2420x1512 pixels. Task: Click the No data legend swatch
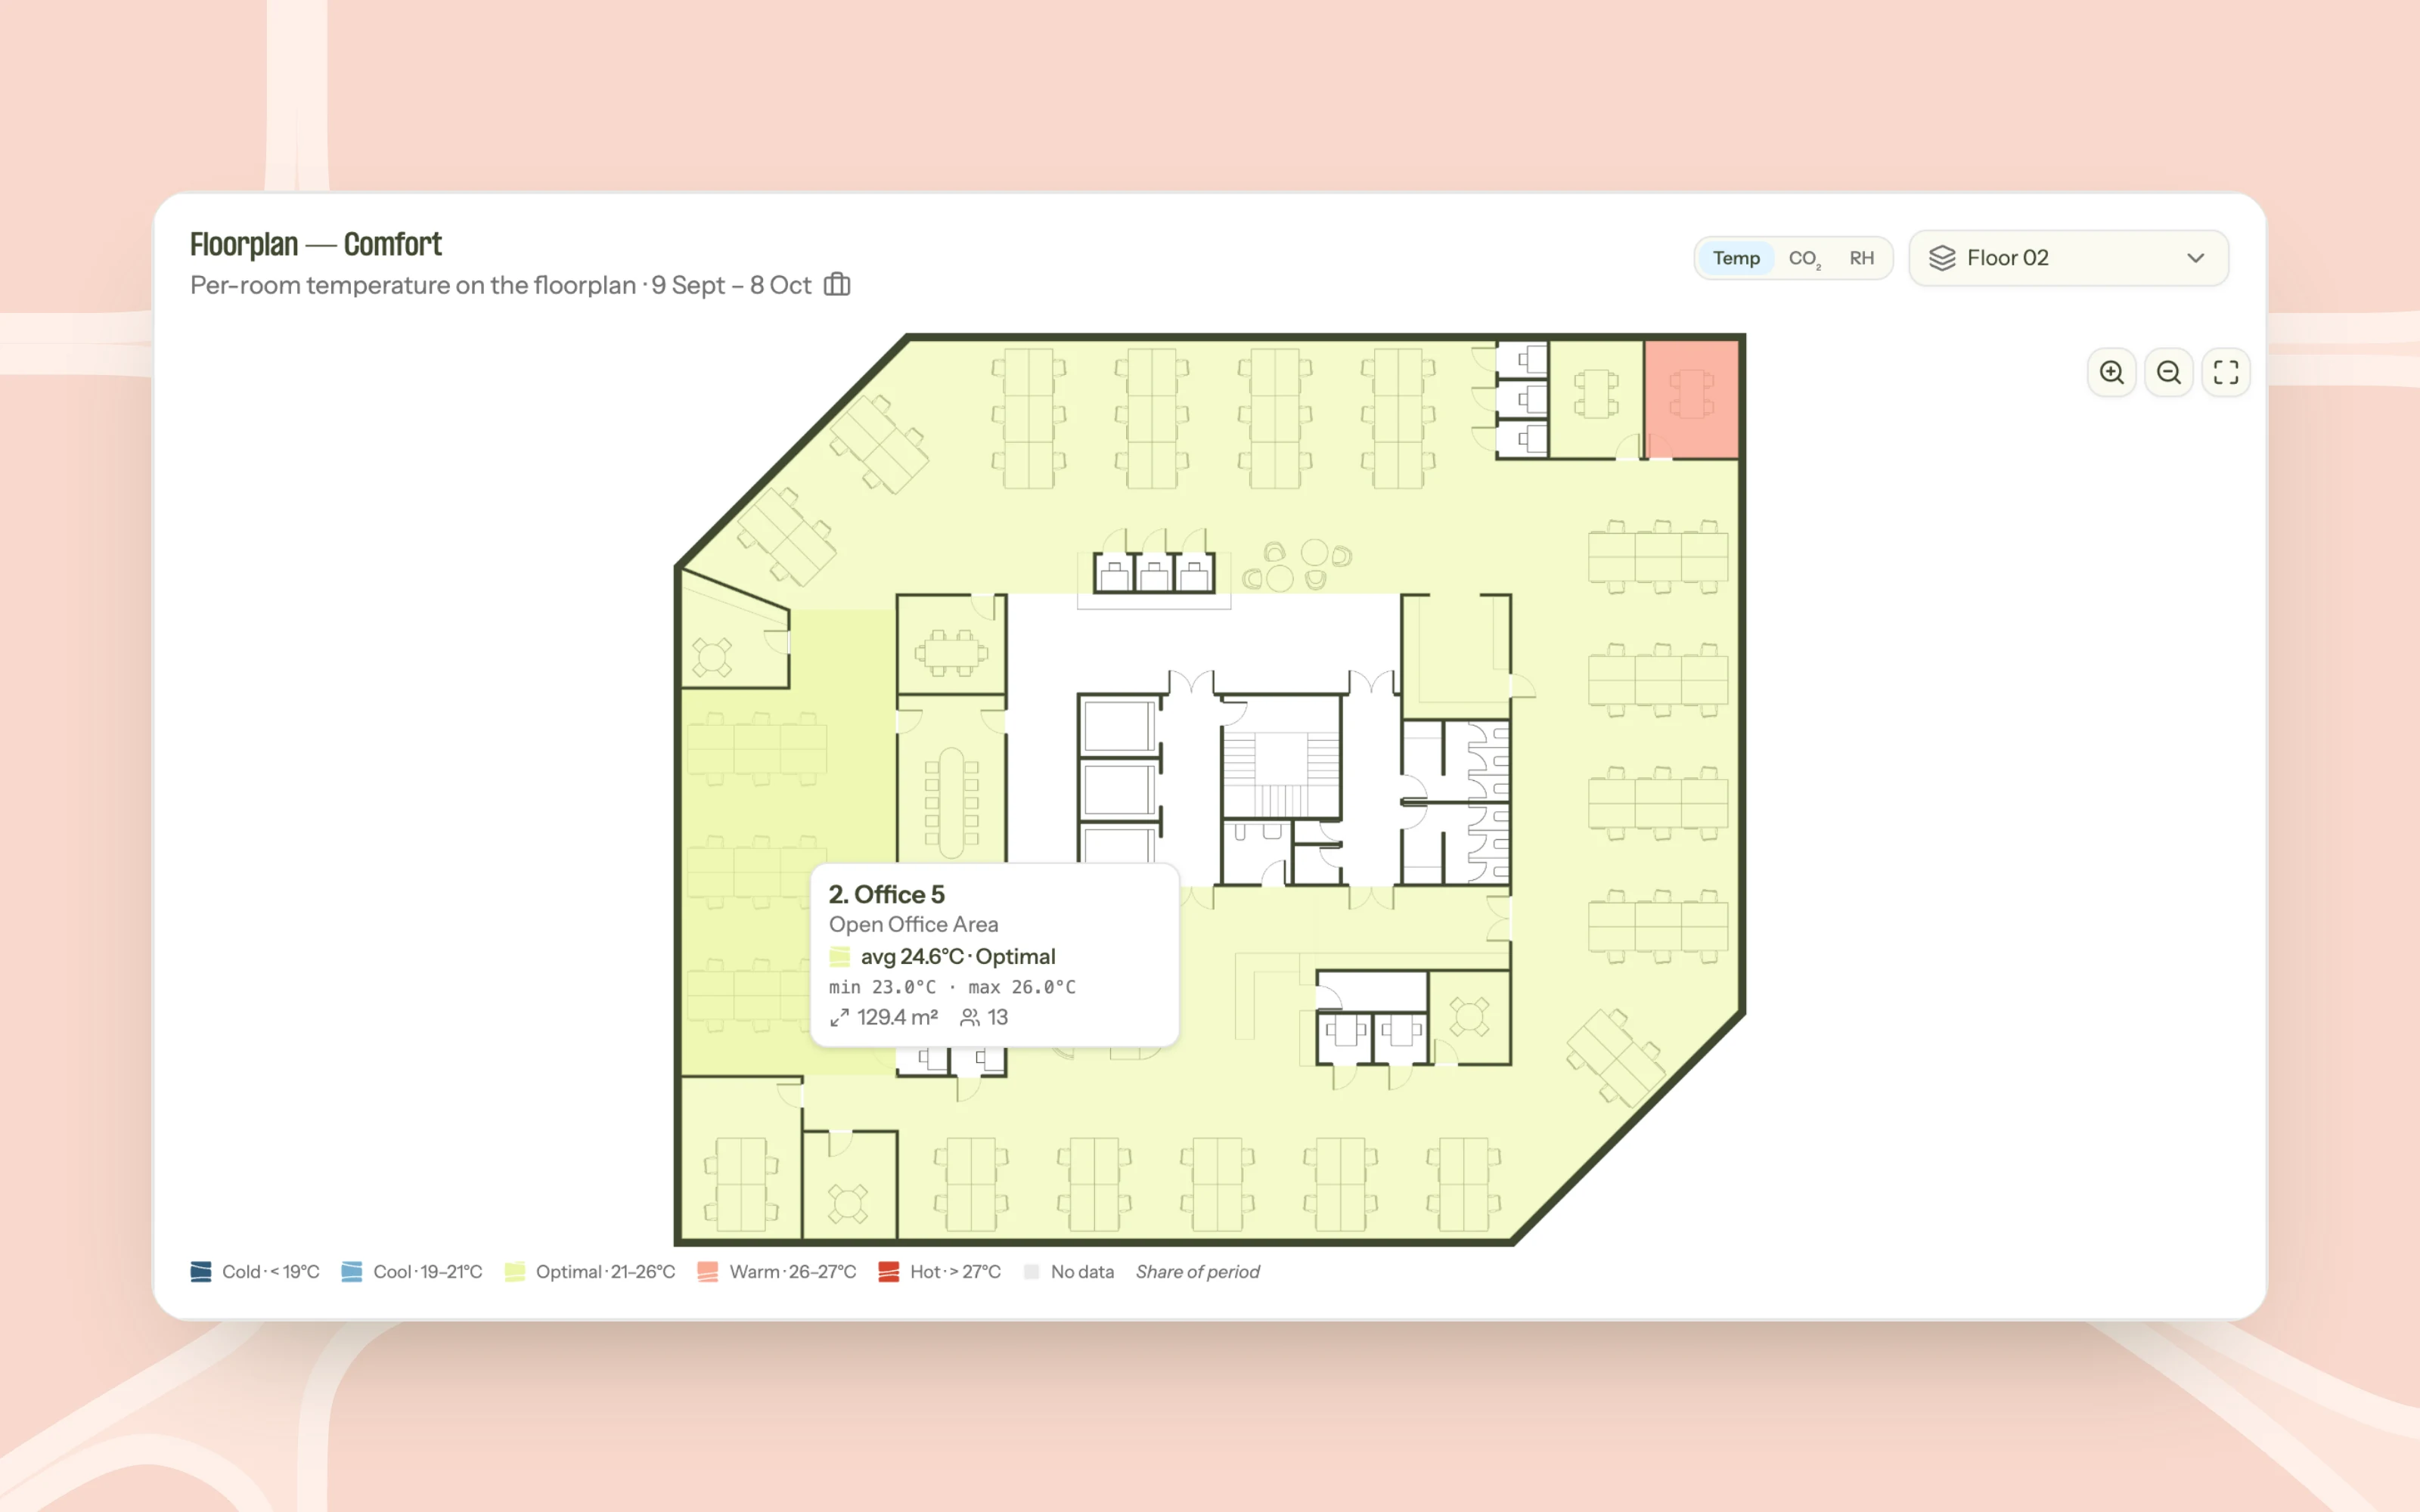[x=1031, y=1271]
